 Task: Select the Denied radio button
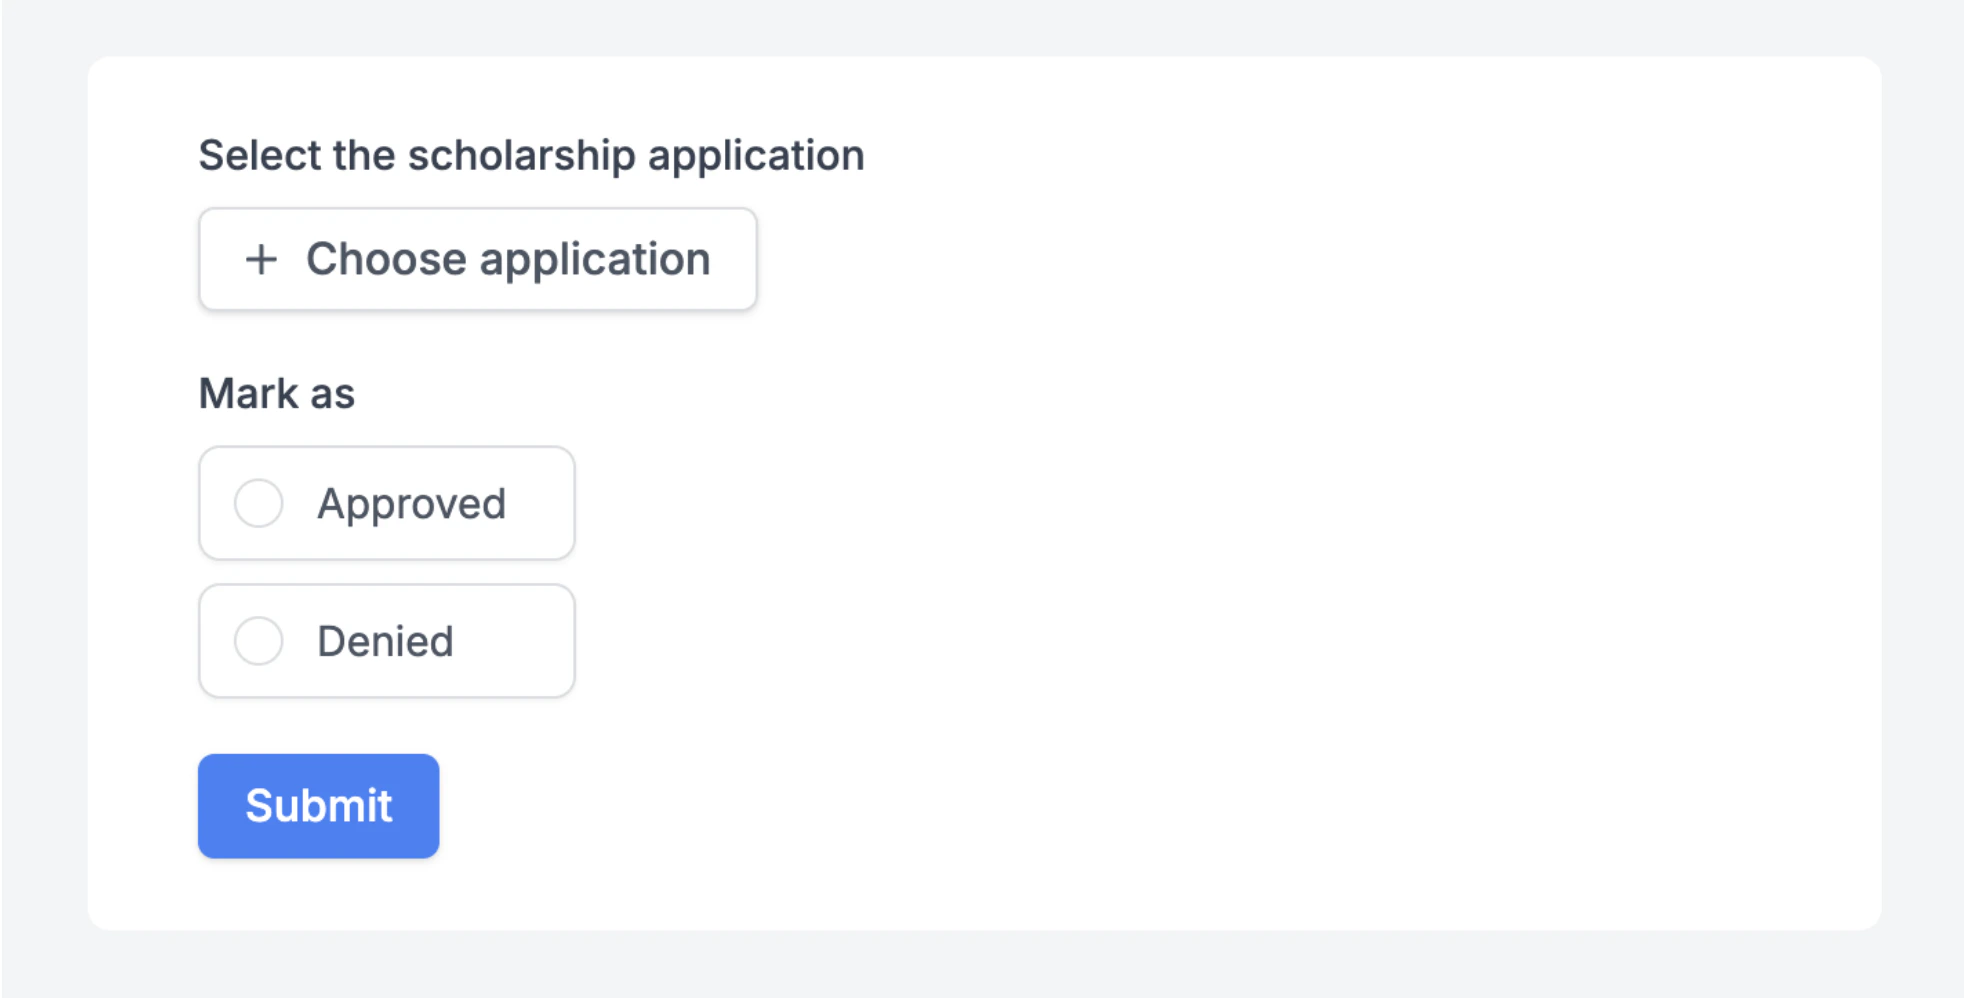[x=259, y=641]
